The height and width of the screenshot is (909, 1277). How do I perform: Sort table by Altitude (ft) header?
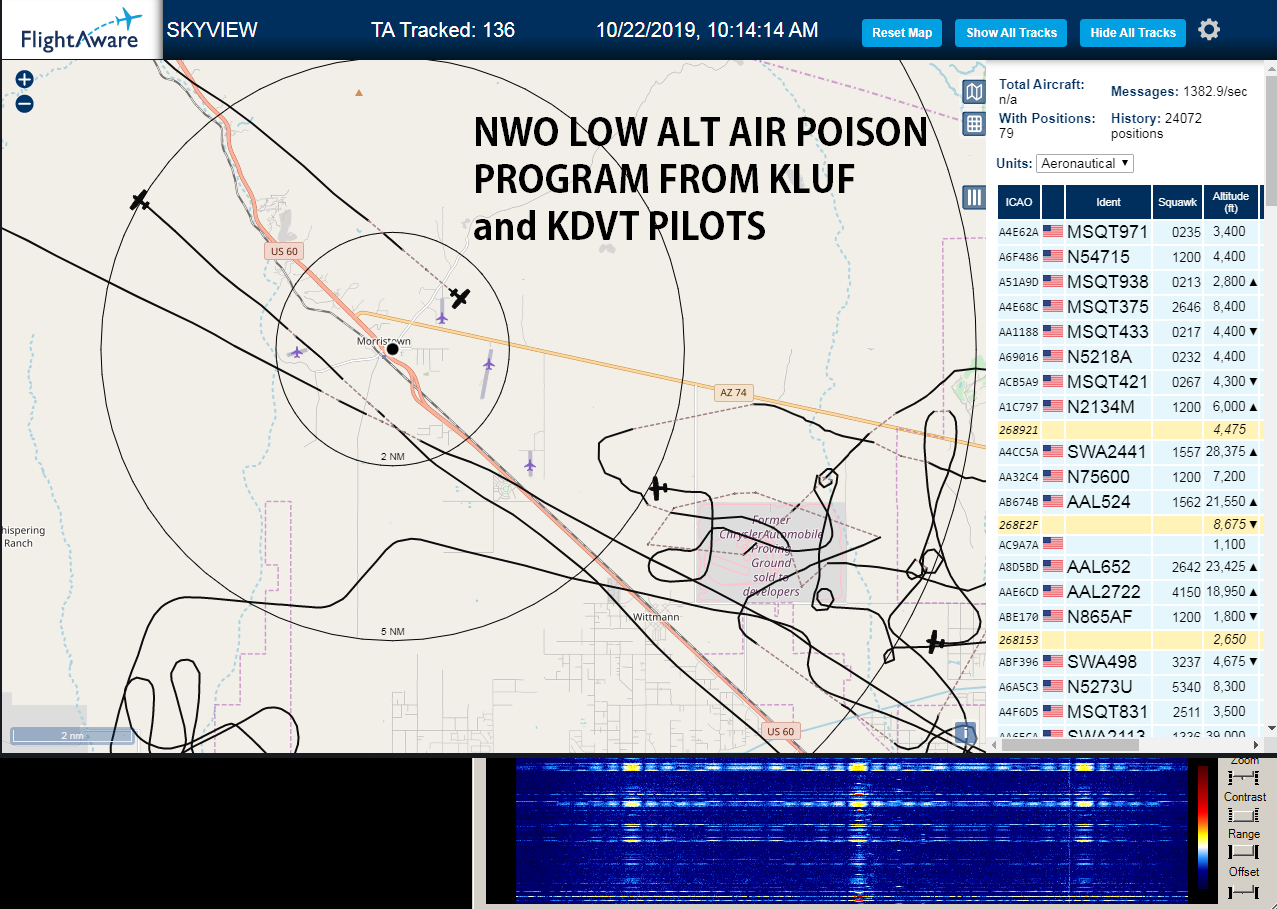pos(1231,202)
